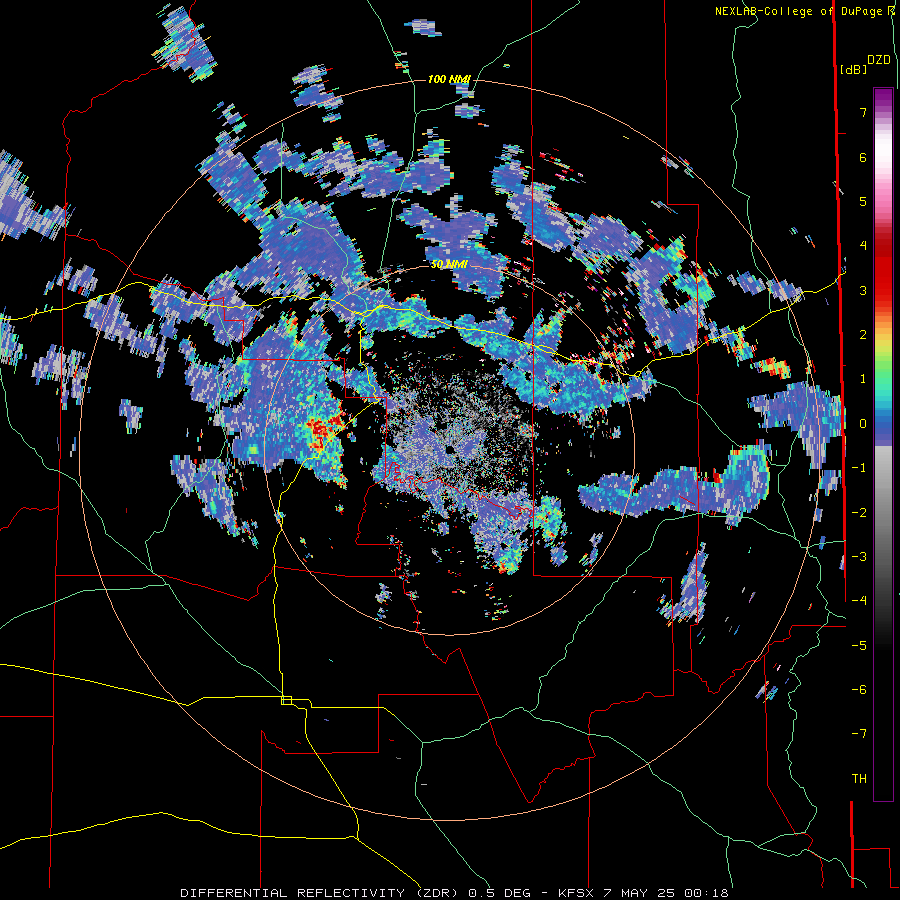
Task: Click the small yellow square highway junction marker
Action: pyautogui.click(x=286, y=700)
